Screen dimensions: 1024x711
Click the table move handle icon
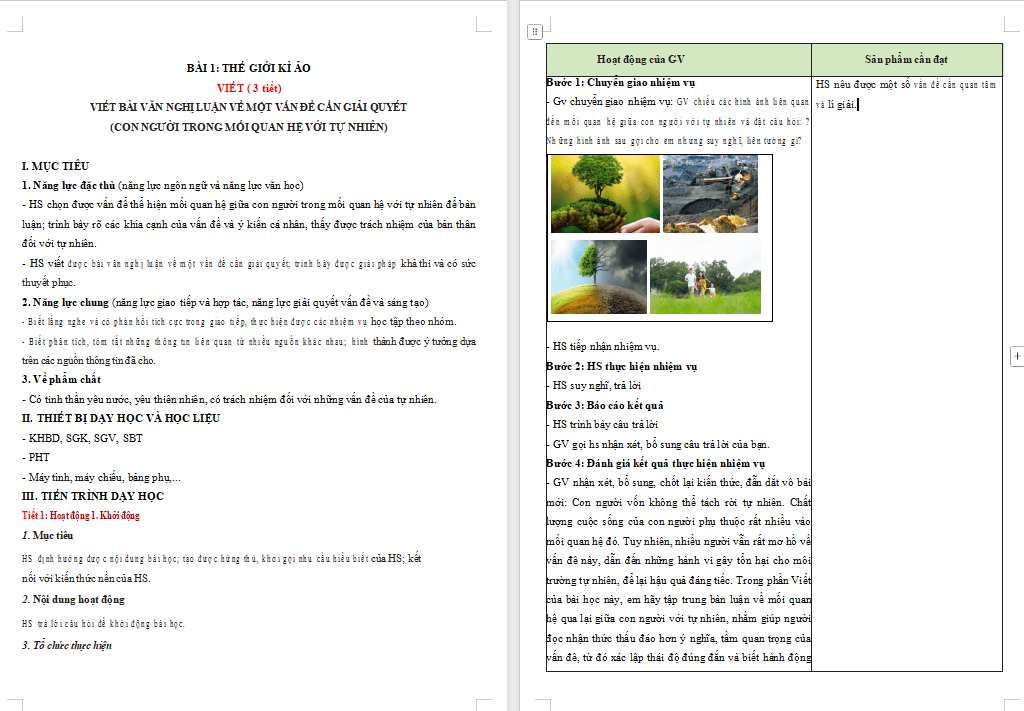[535, 32]
